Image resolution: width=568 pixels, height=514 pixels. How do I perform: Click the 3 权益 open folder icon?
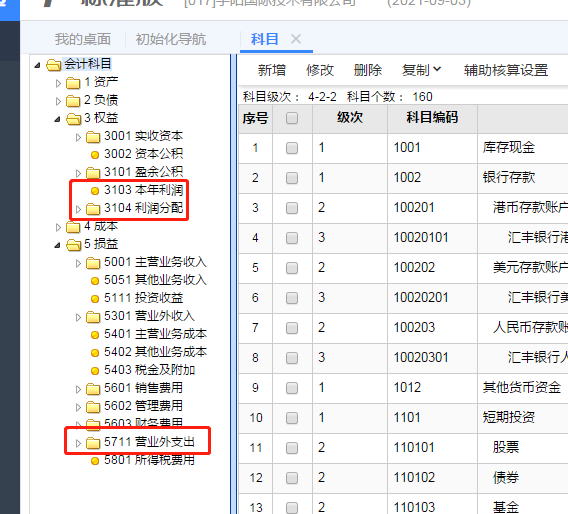pos(74,119)
